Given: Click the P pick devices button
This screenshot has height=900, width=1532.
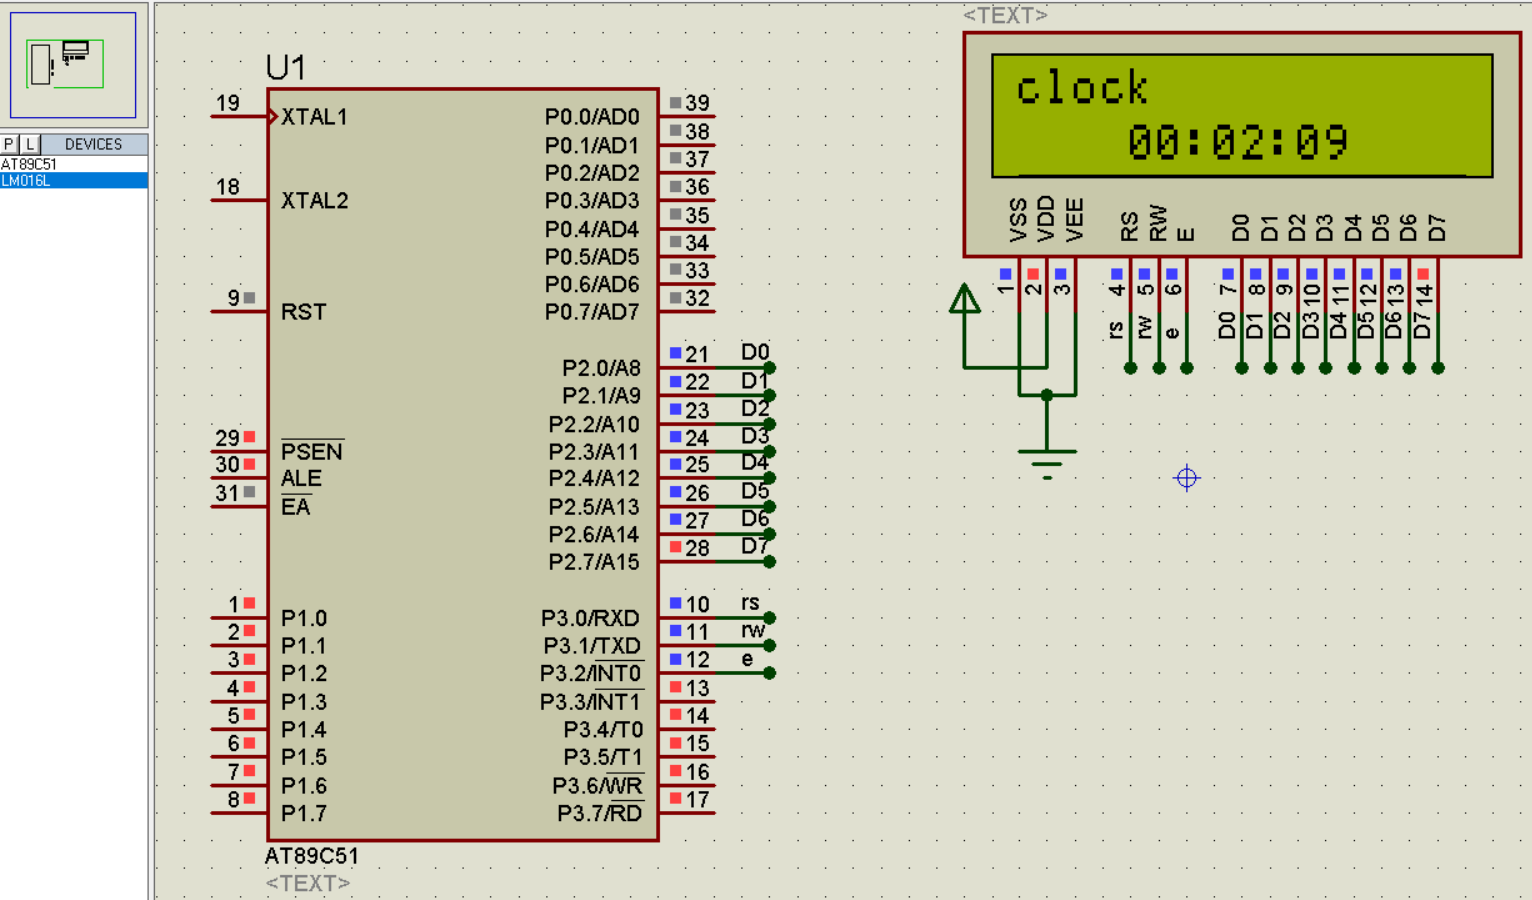Looking at the screenshot, I should click(9, 144).
